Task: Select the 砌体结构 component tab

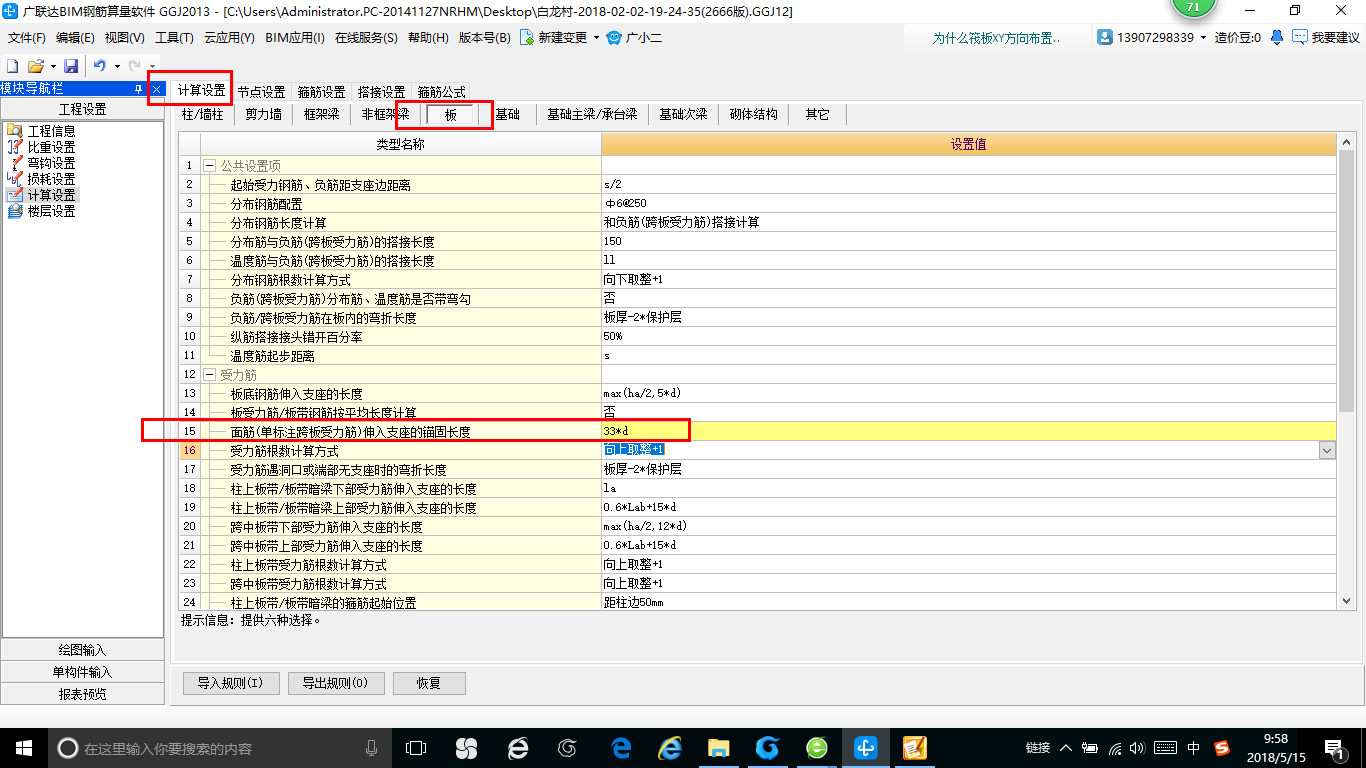Action: pos(753,115)
